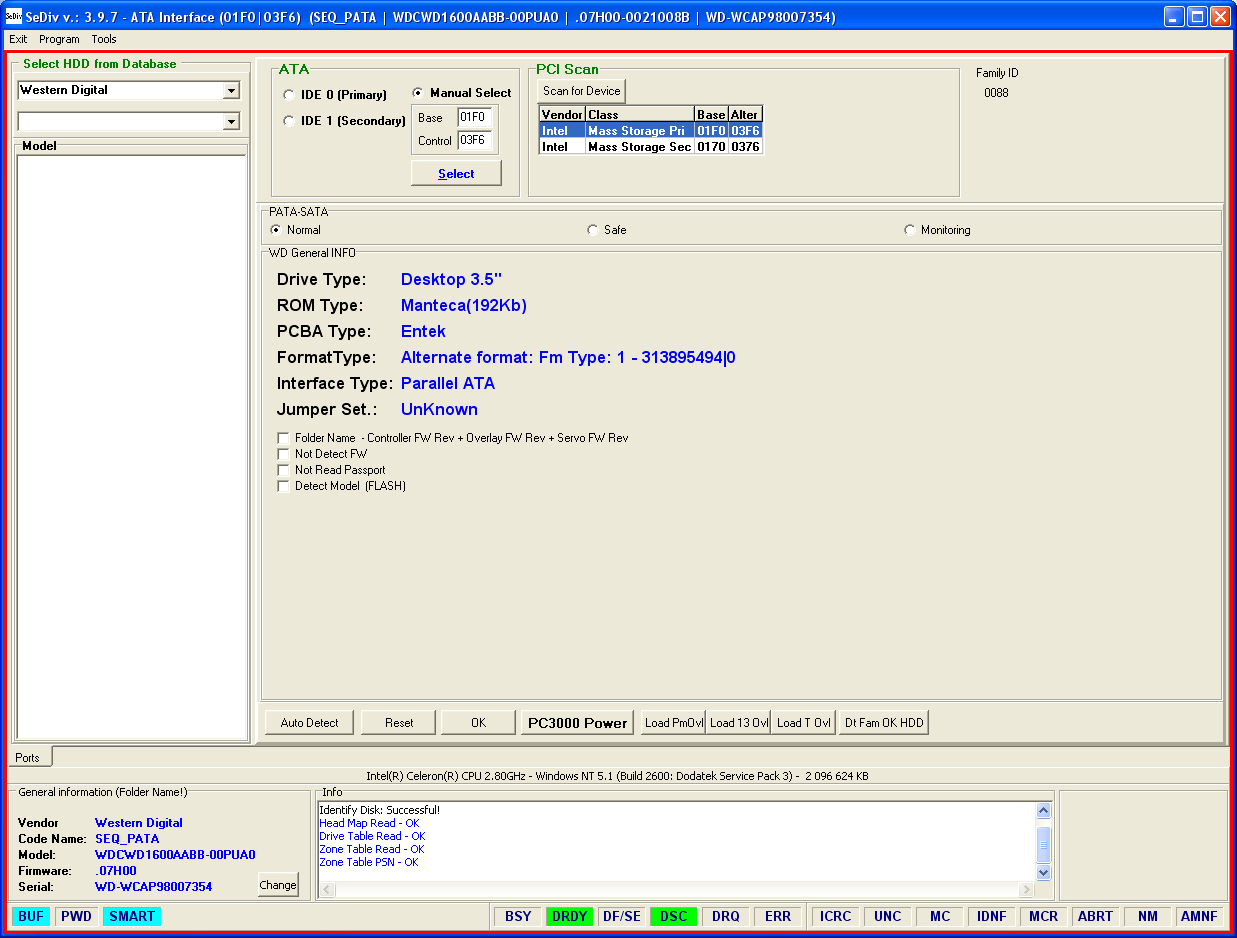Image resolution: width=1237 pixels, height=938 pixels.
Task: Click 'Head Map Read - OK' log line
Action: click(369, 823)
